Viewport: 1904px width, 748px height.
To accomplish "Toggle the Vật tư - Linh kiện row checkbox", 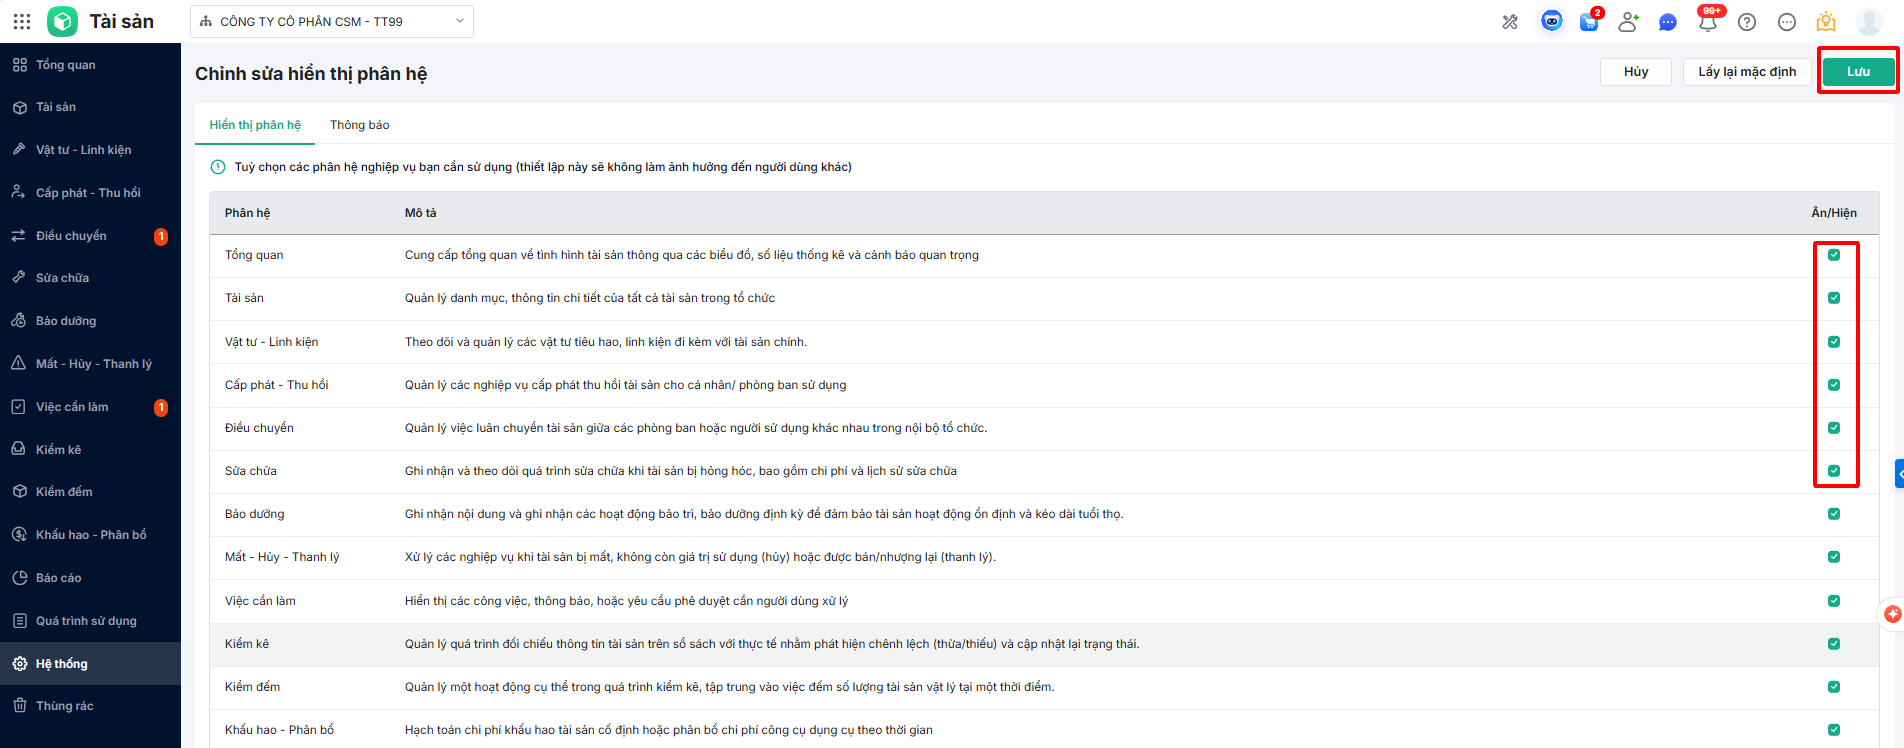I will [1834, 342].
